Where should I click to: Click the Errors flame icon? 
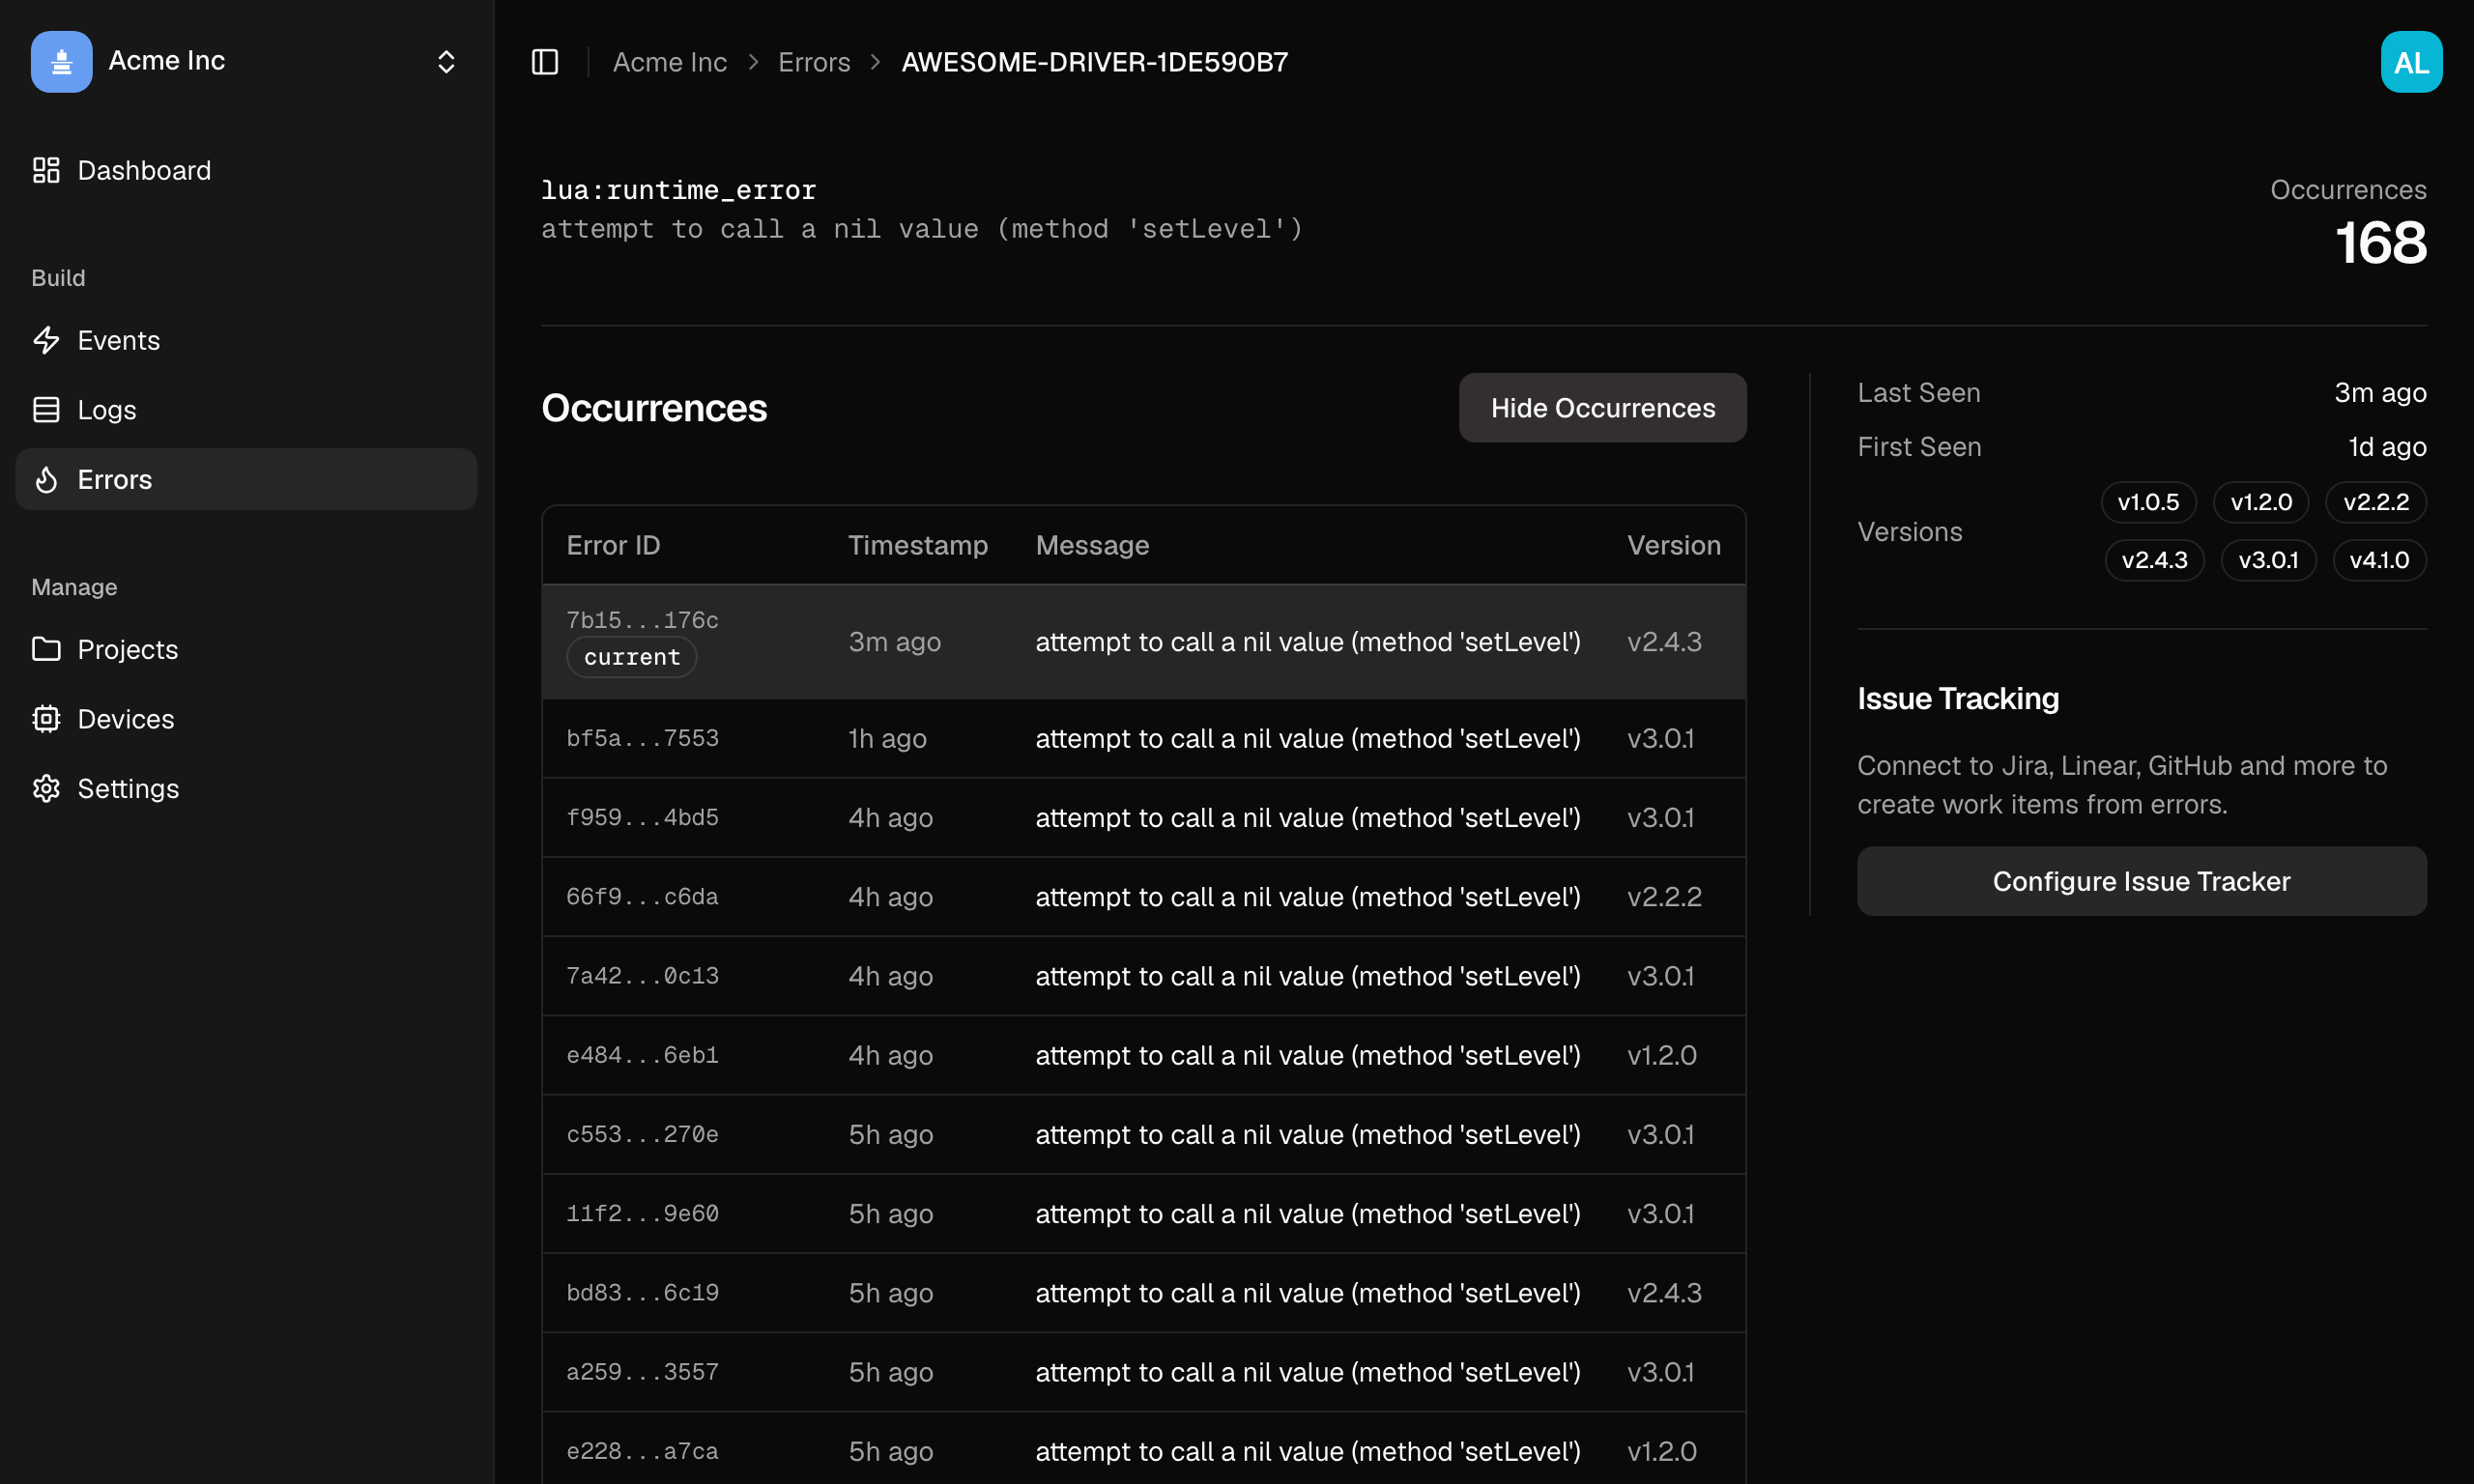click(46, 480)
